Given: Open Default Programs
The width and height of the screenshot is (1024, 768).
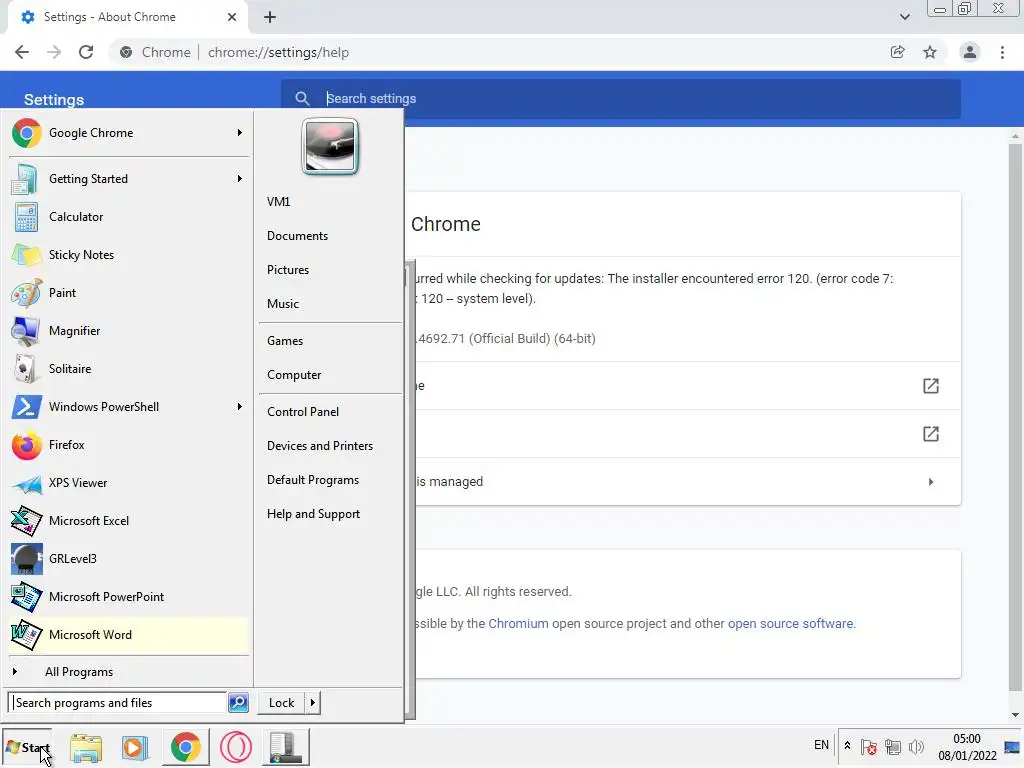Looking at the screenshot, I should [313, 480].
